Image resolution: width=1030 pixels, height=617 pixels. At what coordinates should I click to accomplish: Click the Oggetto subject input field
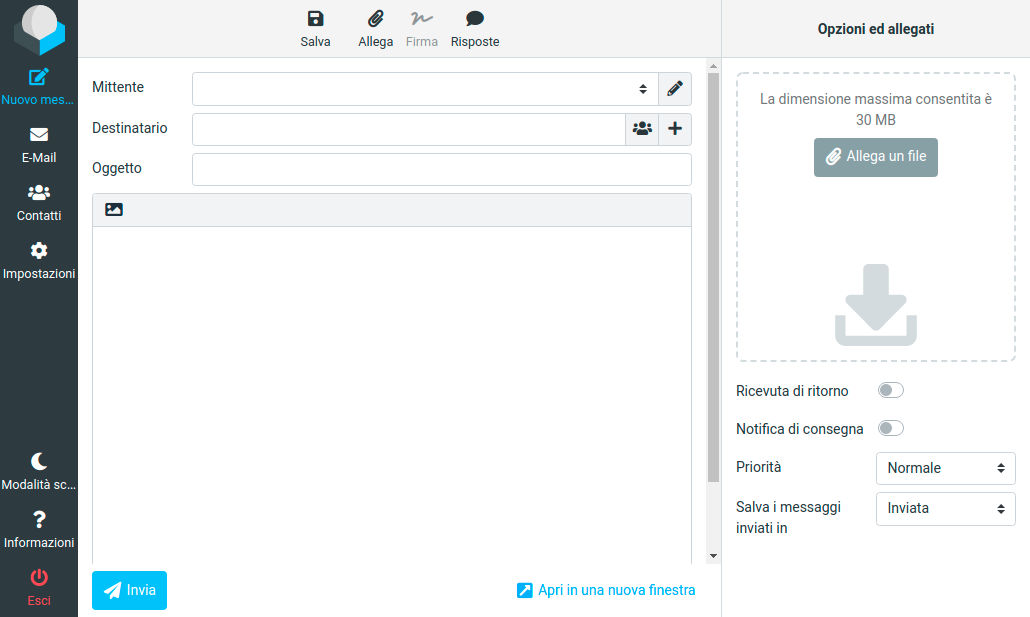[x=441, y=169]
